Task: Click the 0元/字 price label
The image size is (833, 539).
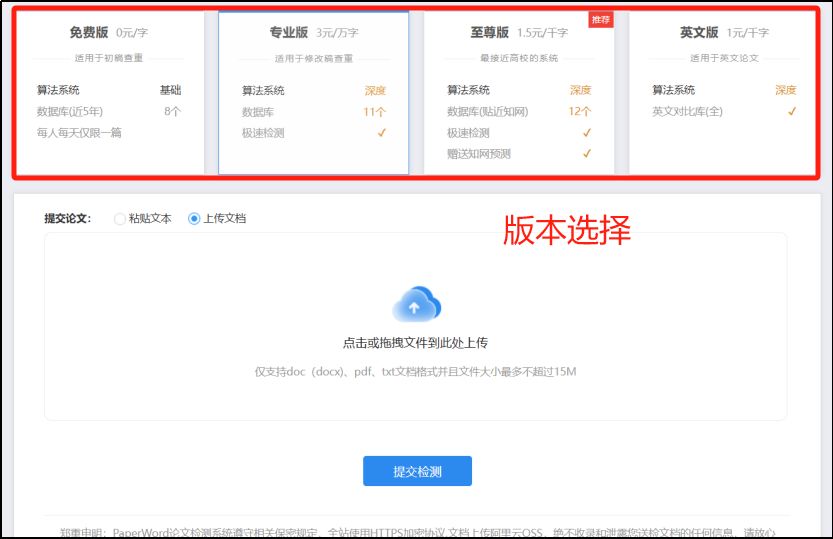Action: click(x=132, y=33)
